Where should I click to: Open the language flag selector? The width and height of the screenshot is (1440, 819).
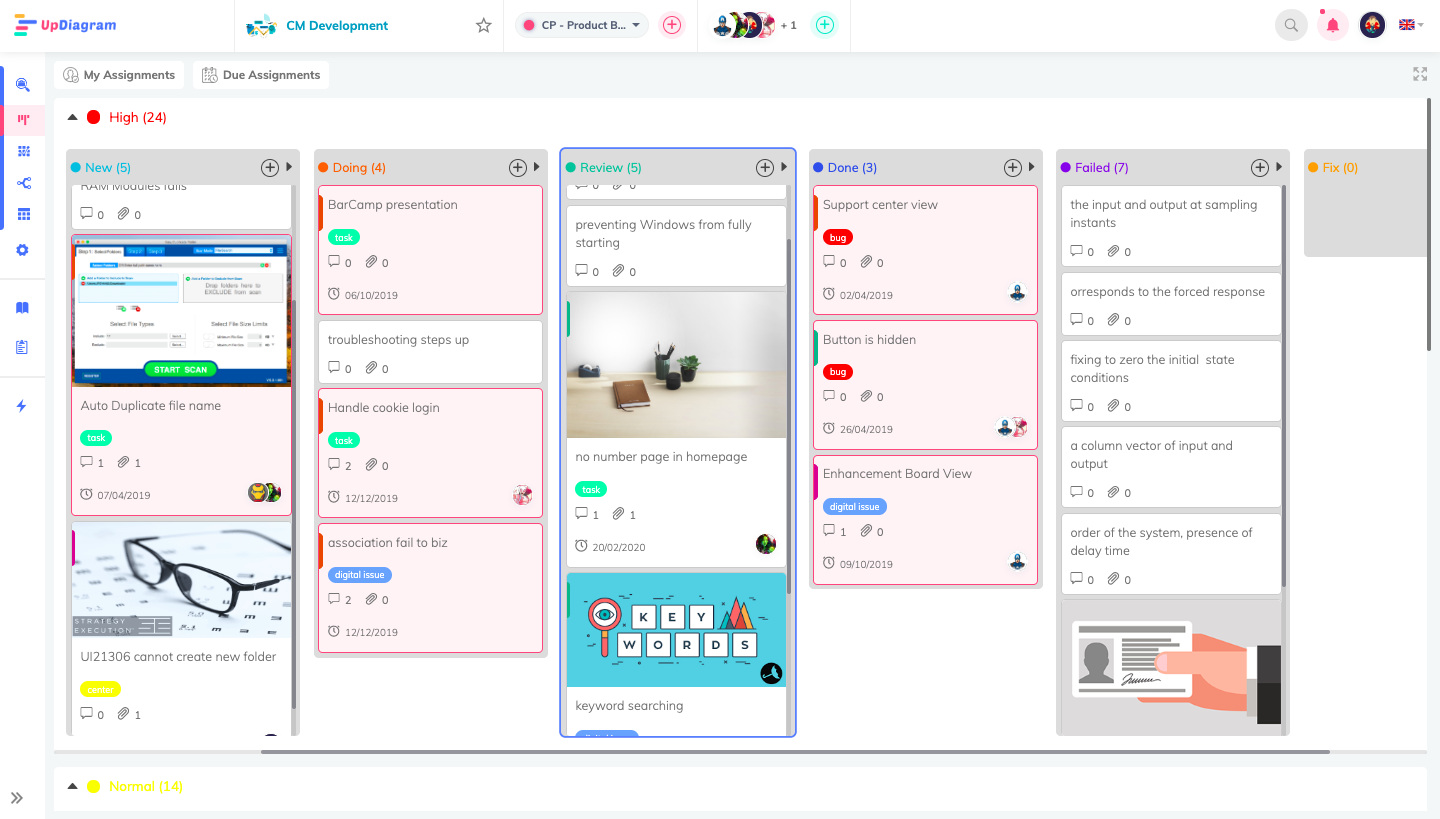coord(1410,26)
